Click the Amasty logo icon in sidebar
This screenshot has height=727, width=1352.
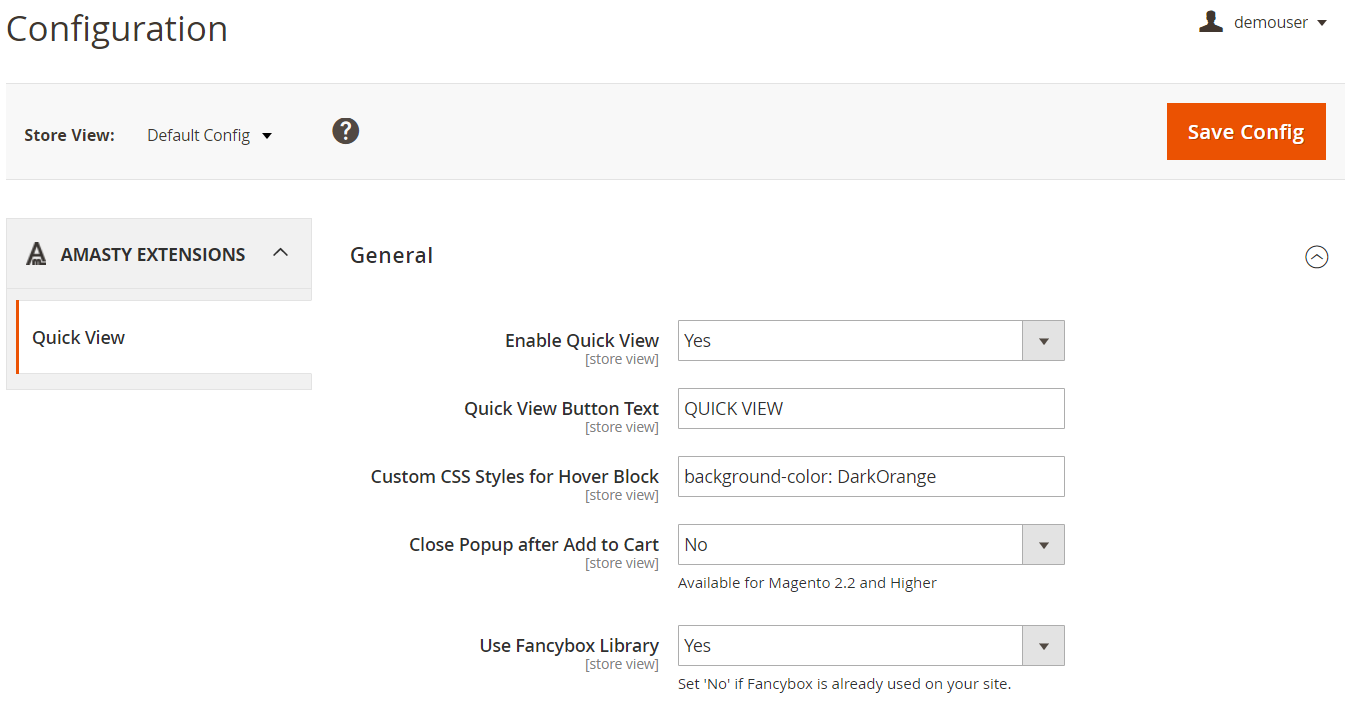point(36,254)
